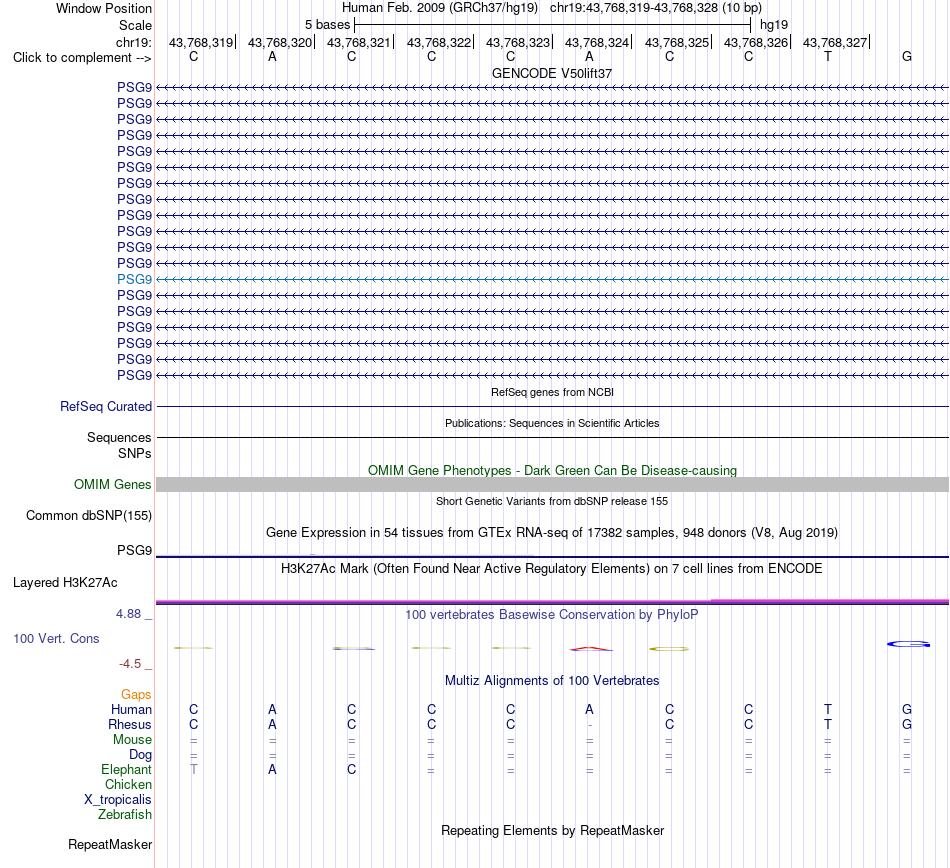Click the orange Gaps label
Image resolution: width=950 pixels, height=868 pixels.
pos(136,695)
